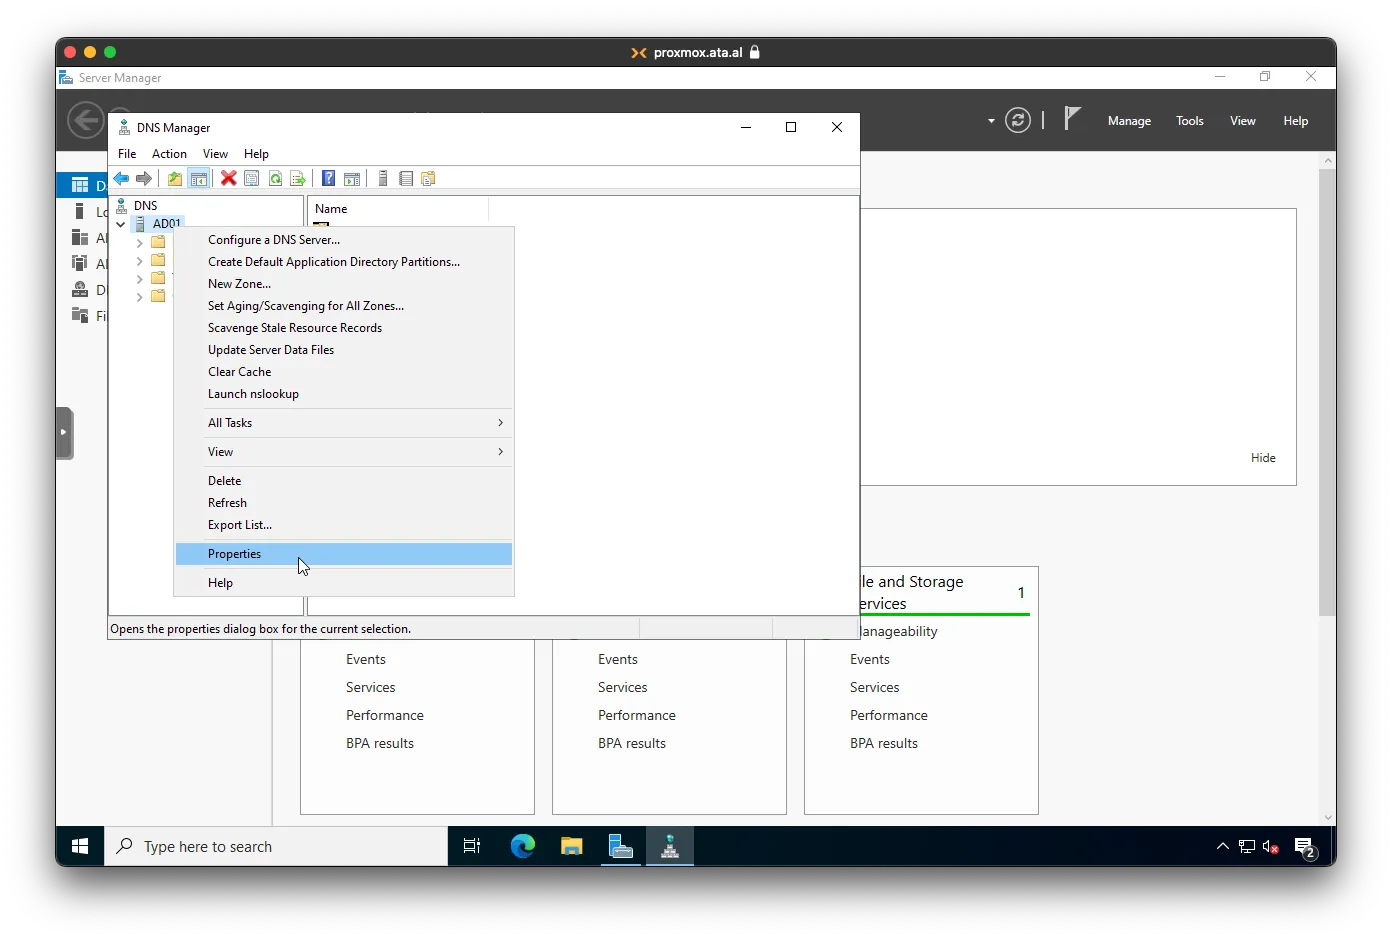This screenshot has height=940, width=1392.
Task: Open dropdown arrow beside Server Manager refresh
Action: [991, 121]
